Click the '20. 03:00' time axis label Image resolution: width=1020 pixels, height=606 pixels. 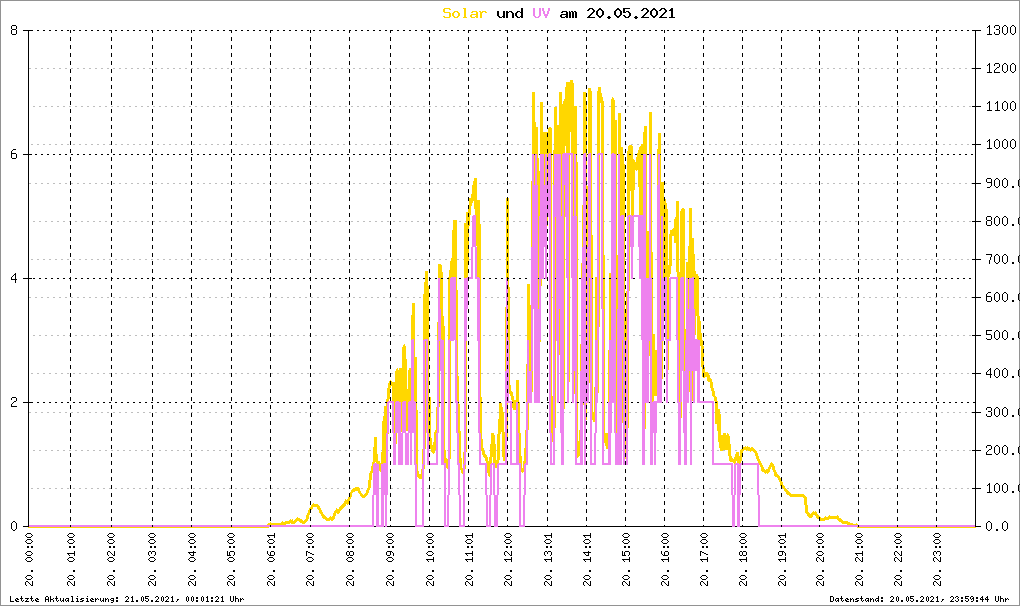[152, 560]
